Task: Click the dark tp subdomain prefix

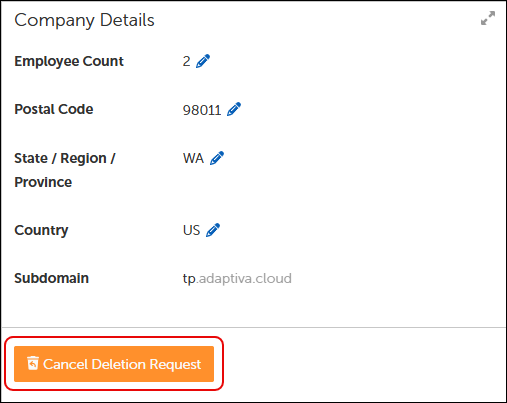Action: click(189, 279)
